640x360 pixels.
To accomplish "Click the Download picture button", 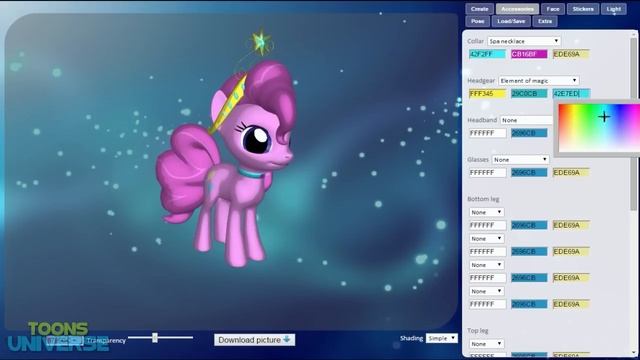I will click(x=254, y=340).
